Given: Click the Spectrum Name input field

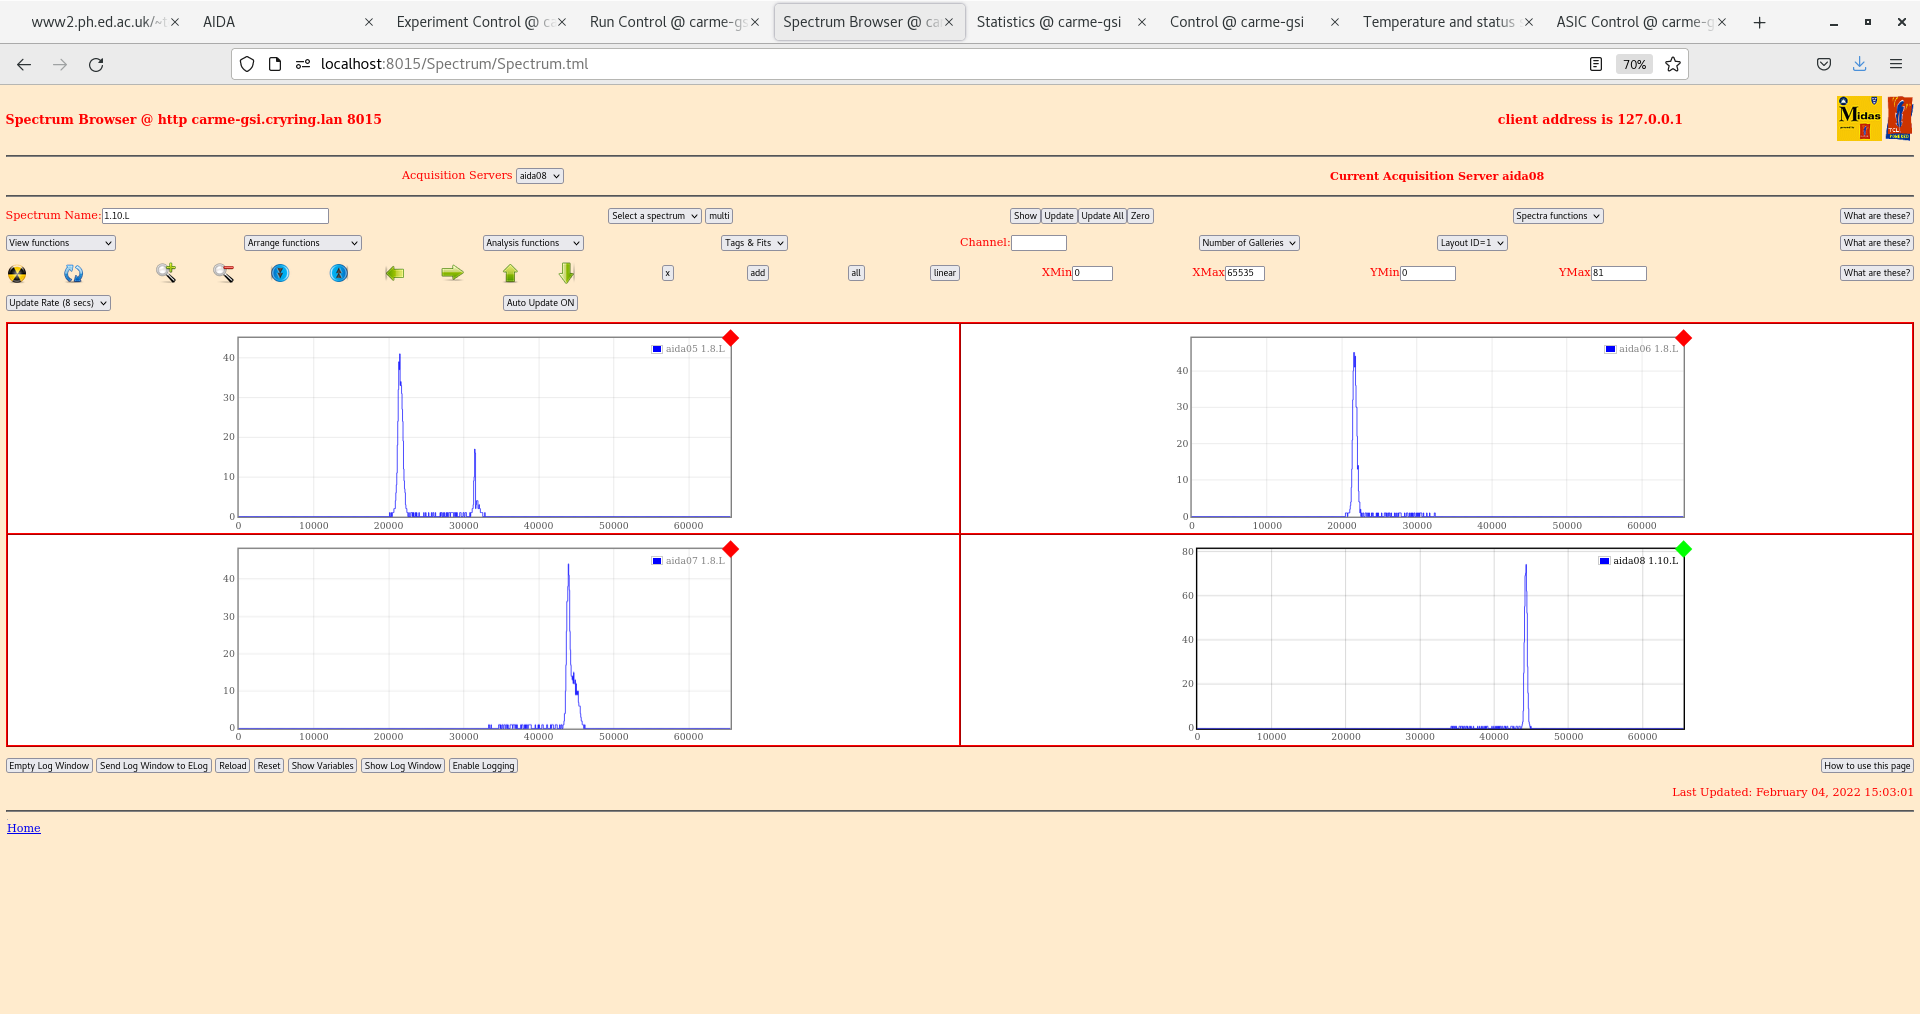Looking at the screenshot, I should (x=215, y=216).
